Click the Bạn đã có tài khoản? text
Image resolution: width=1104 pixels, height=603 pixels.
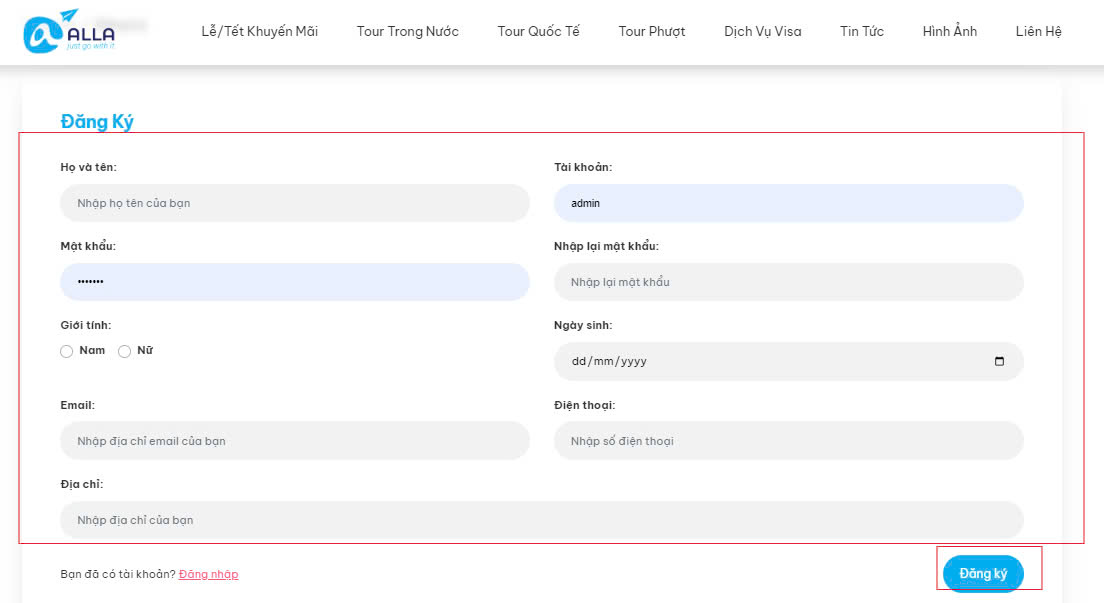118,574
